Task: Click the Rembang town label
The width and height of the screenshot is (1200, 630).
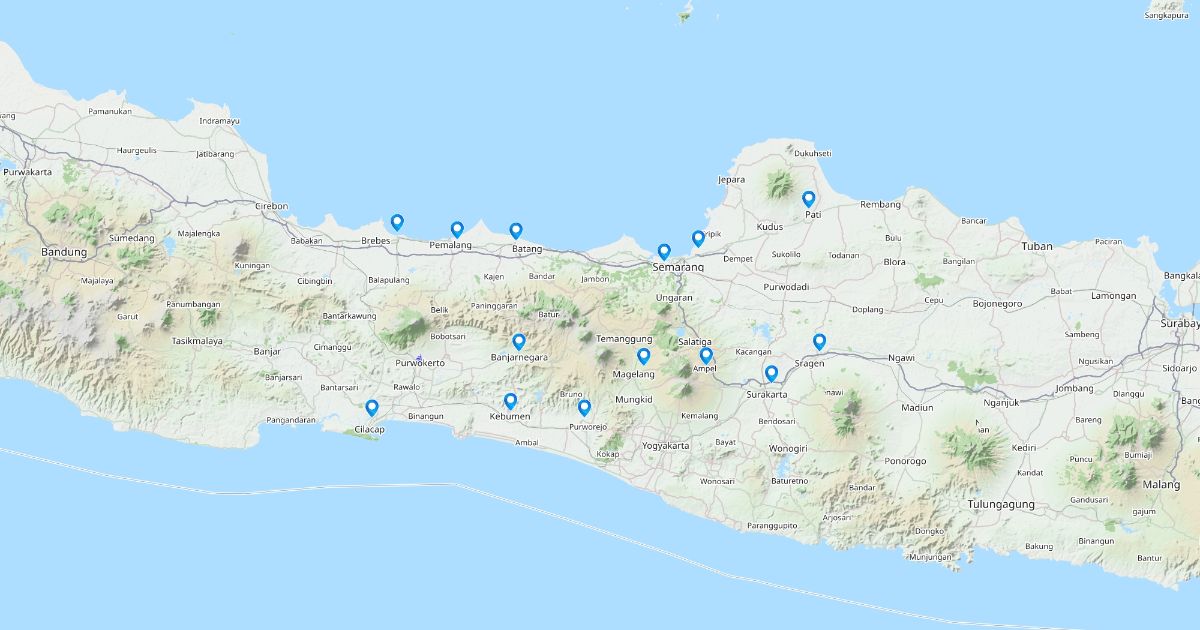Action: pos(880,204)
